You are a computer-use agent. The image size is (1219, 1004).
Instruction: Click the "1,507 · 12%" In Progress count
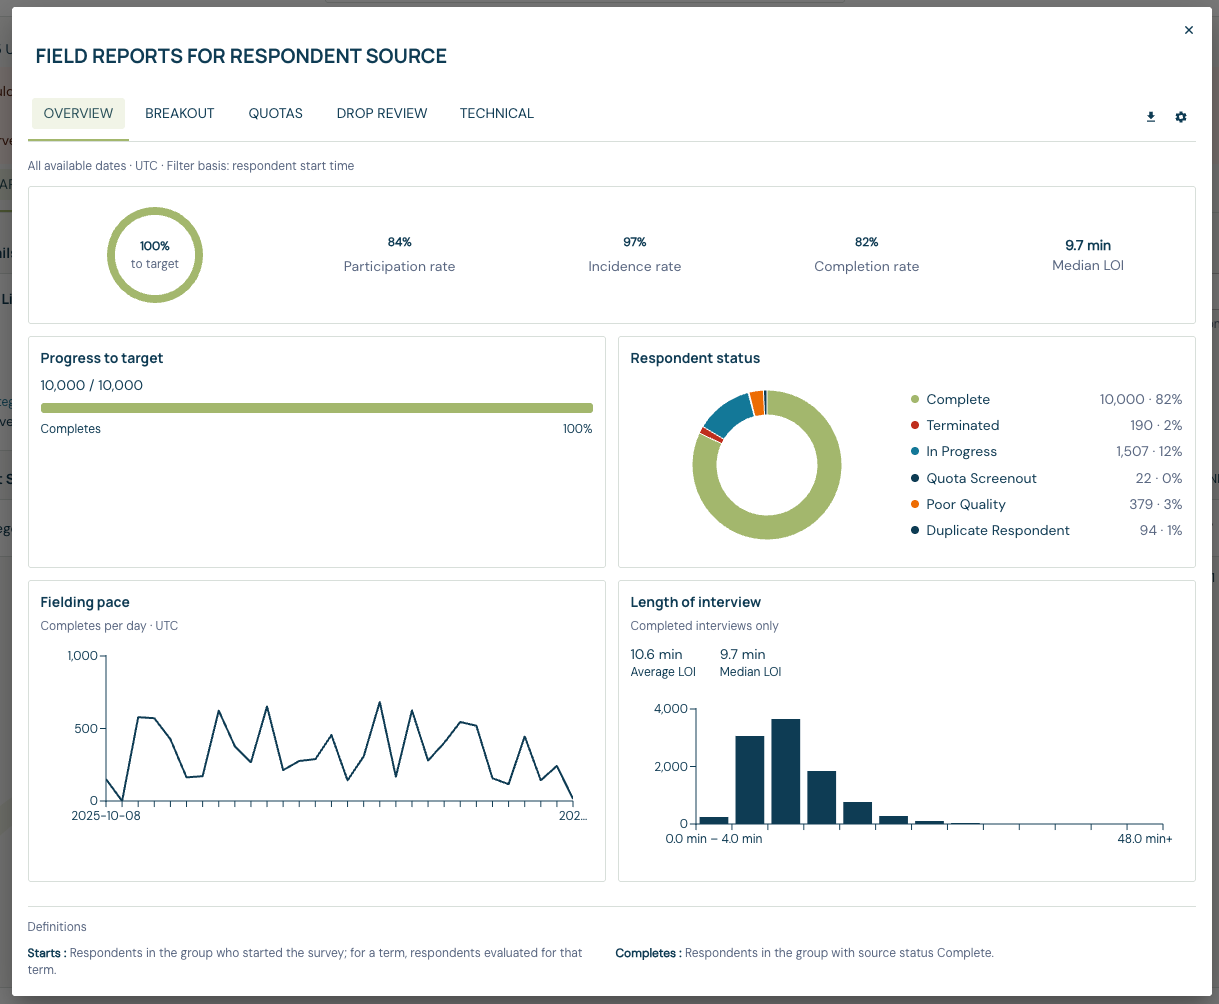pyautogui.click(x=1149, y=451)
